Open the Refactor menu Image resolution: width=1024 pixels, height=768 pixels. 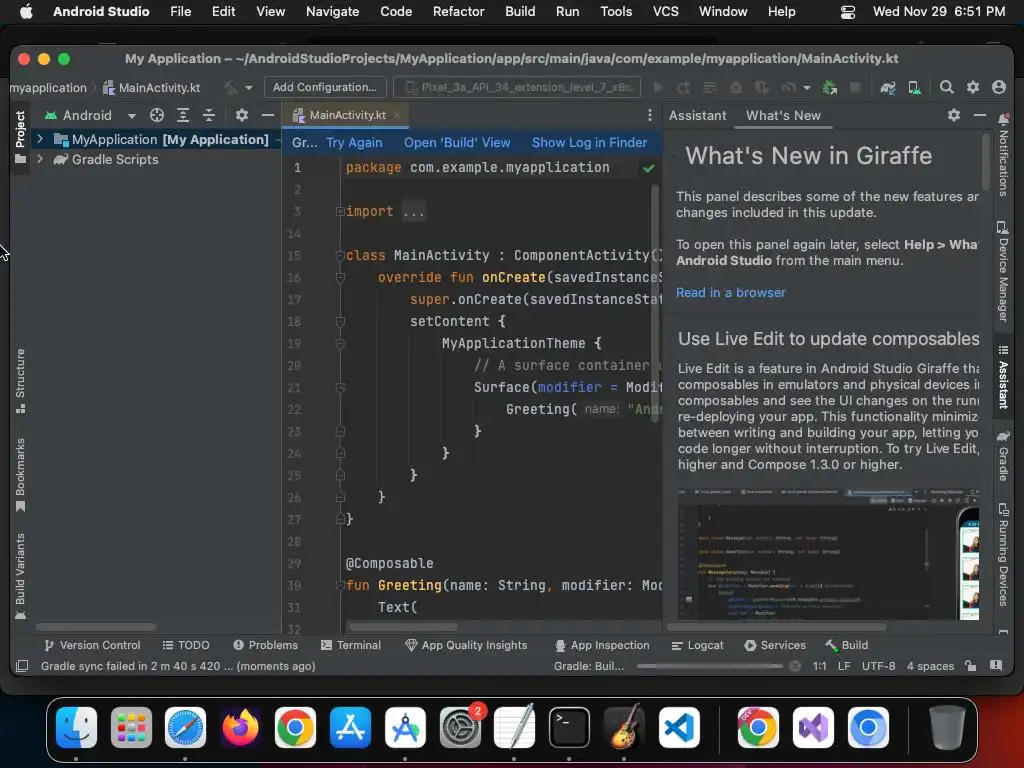click(458, 11)
